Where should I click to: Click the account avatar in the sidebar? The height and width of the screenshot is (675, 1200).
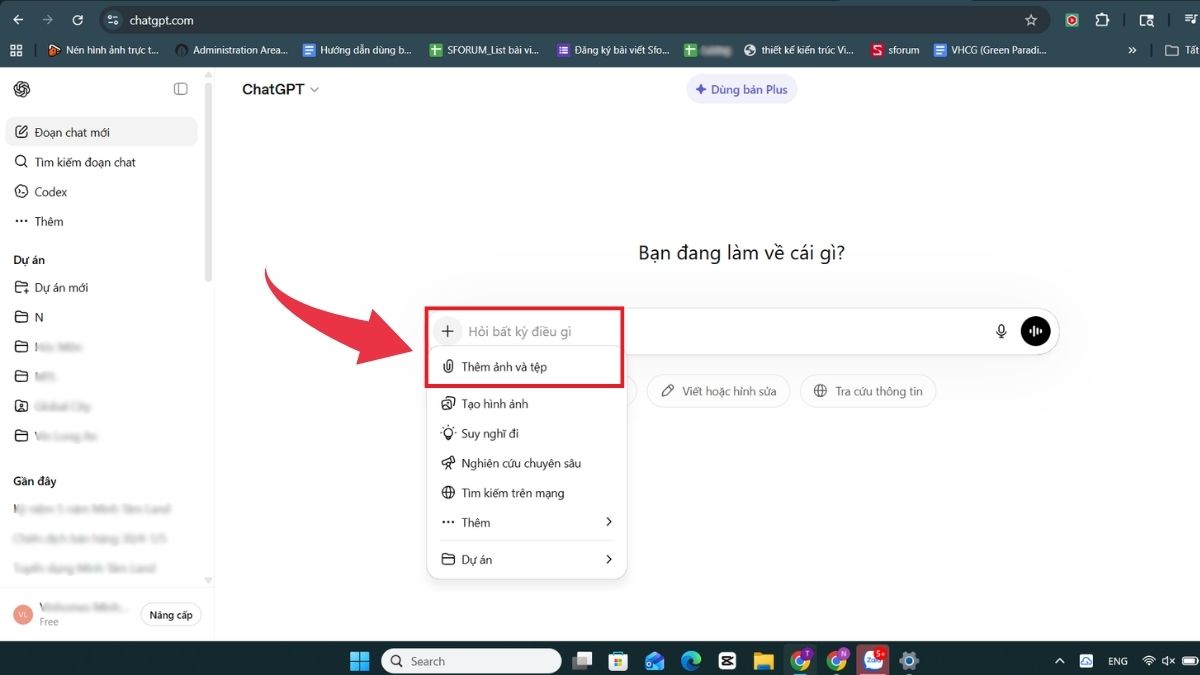pyautogui.click(x=23, y=615)
